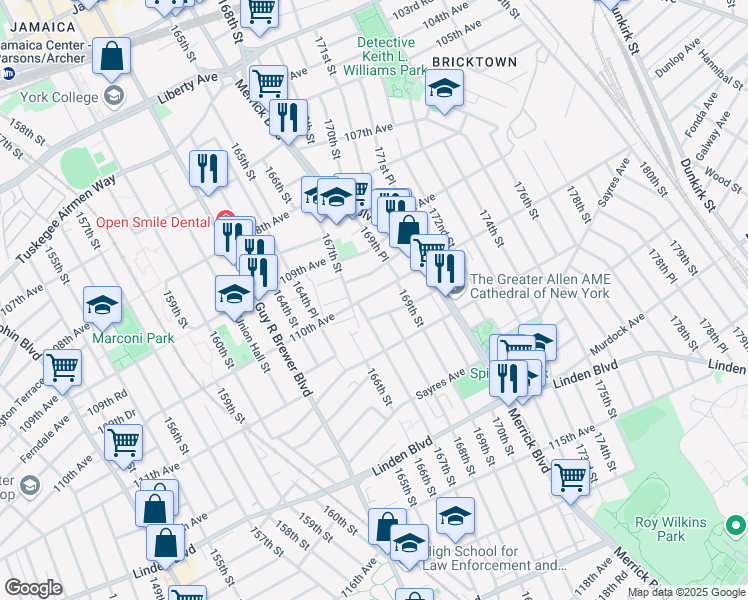Click the Open Smile Dental red marker
The width and height of the screenshot is (748, 600).
(225, 220)
